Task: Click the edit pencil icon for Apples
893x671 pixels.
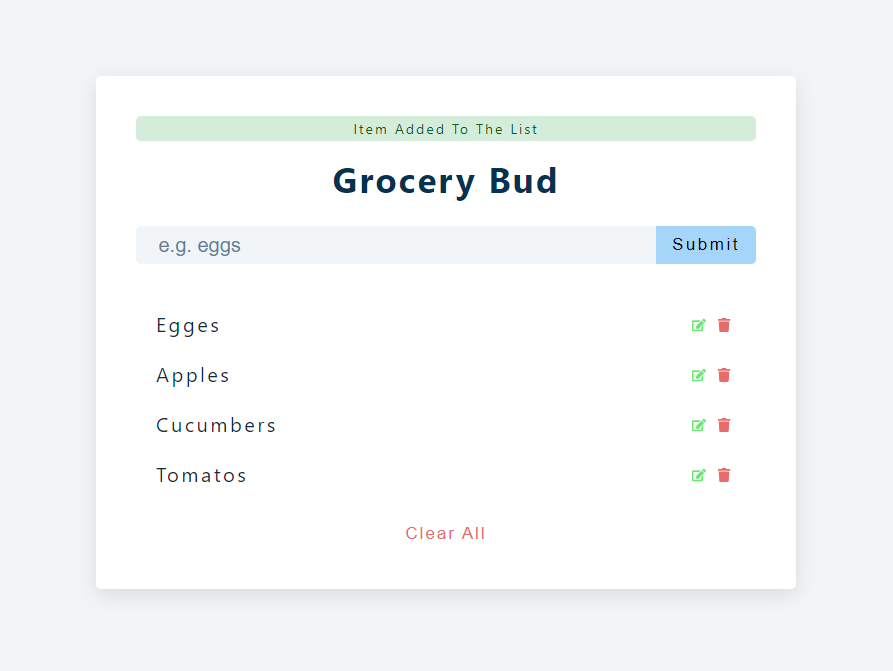Action: click(699, 375)
